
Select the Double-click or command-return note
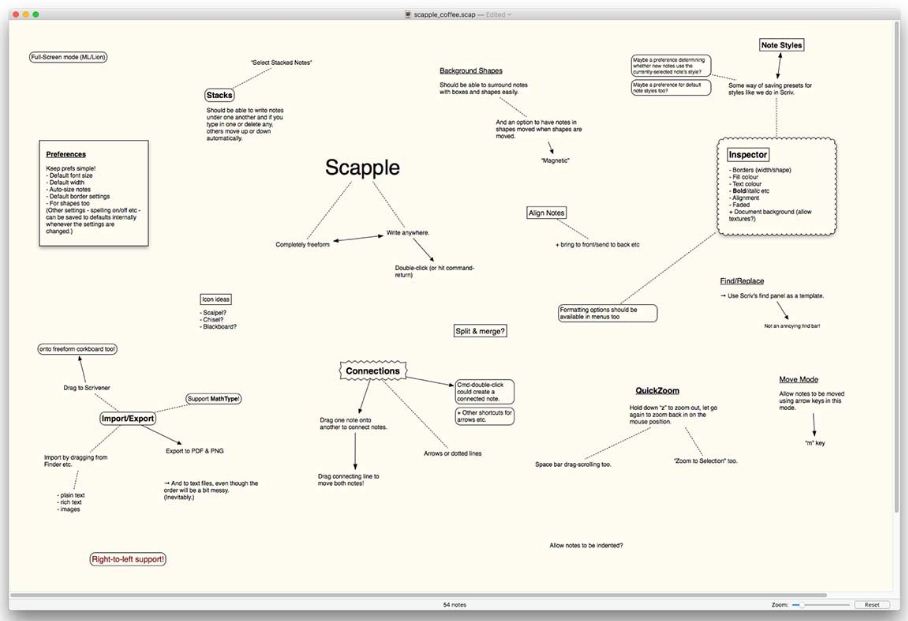click(x=434, y=271)
